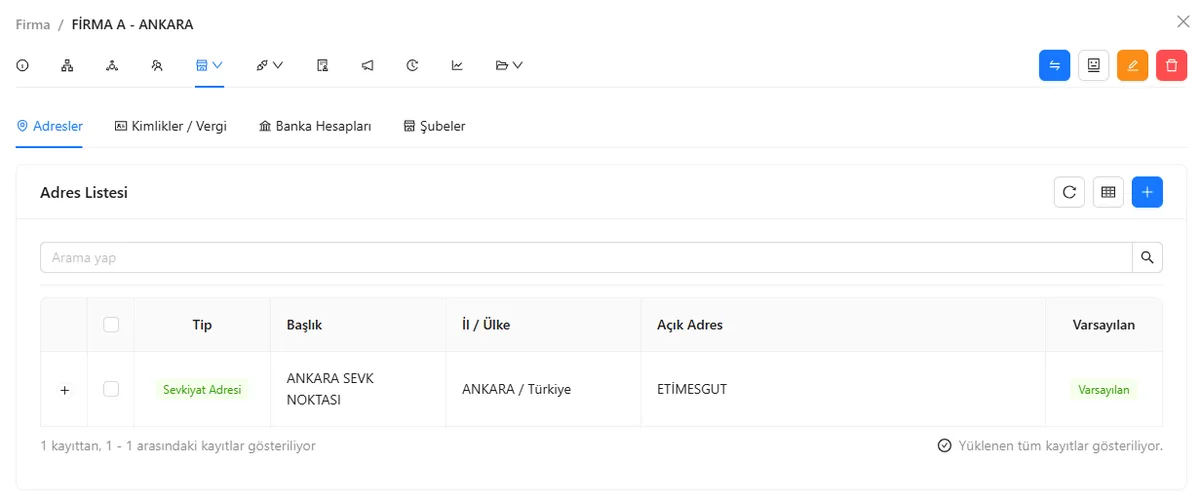
Task: Click the orange edit pencil button
Action: click(1132, 65)
